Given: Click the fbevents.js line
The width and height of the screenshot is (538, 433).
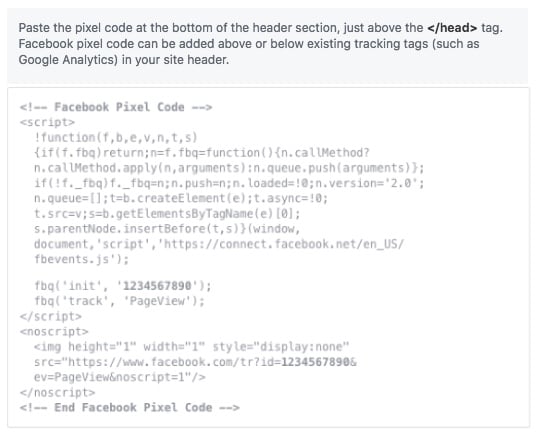Looking at the screenshot, I should [x=81, y=259].
